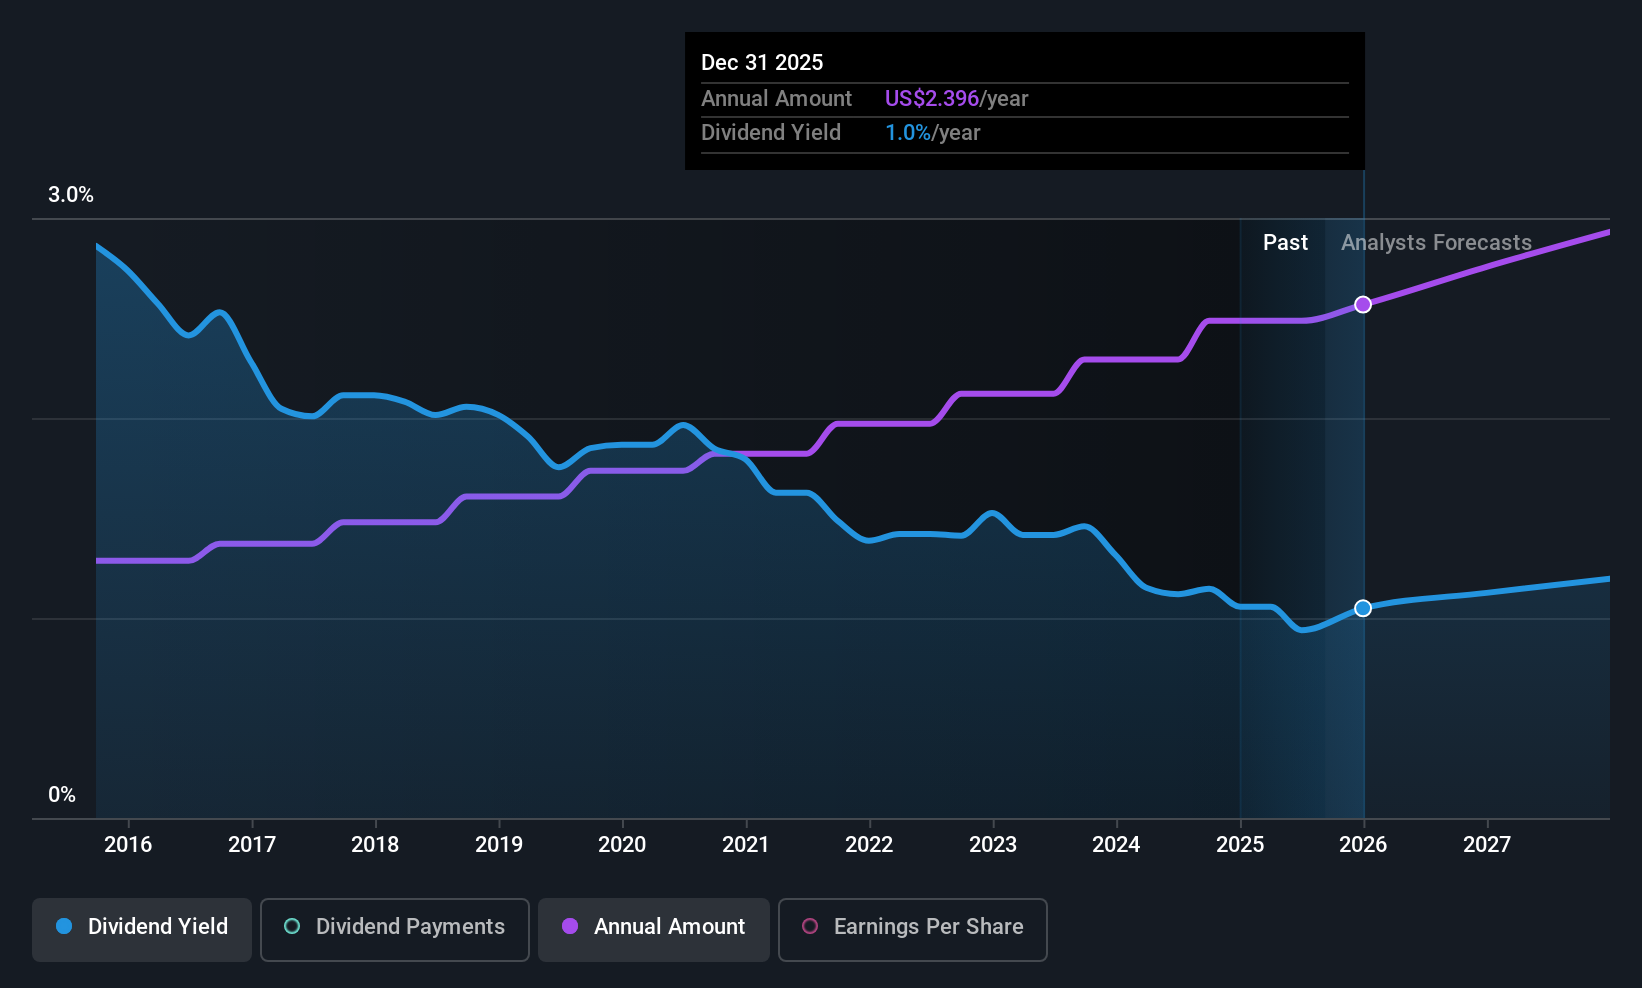Click the 2016 x-axis label
Image resolution: width=1642 pixels, height=988 pixels.
pyautogui.click(x=128, y=844)
